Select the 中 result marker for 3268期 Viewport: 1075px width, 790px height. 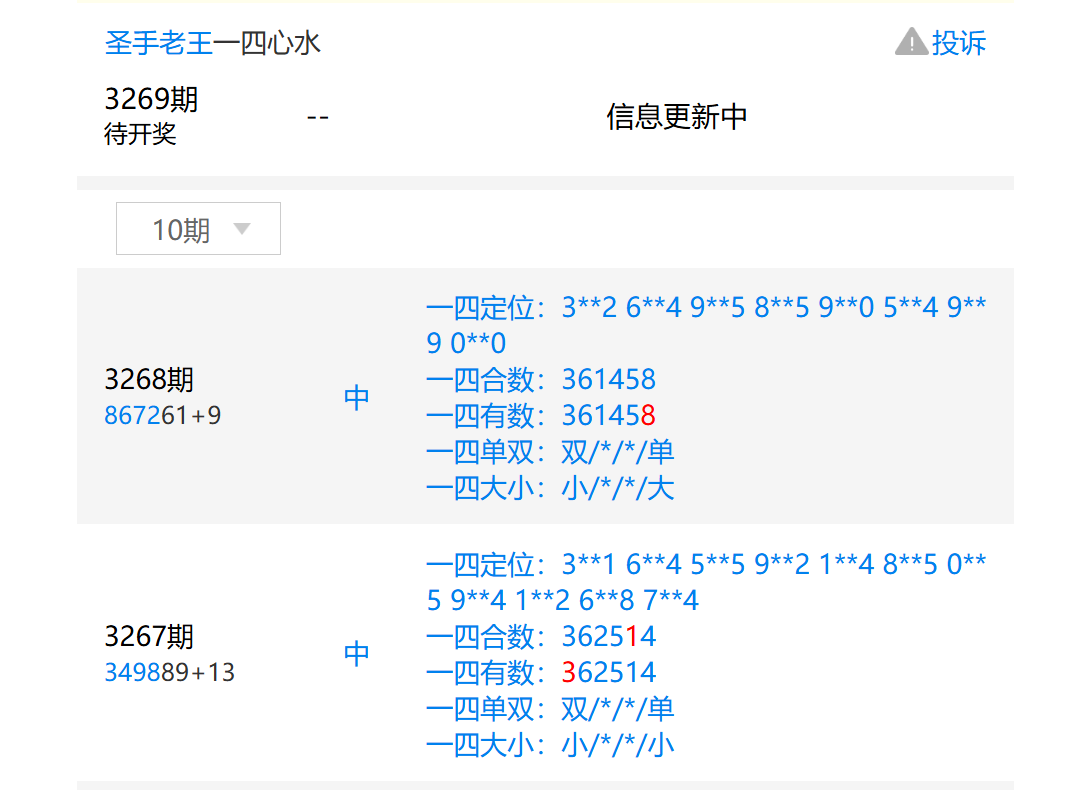(356, 396)
